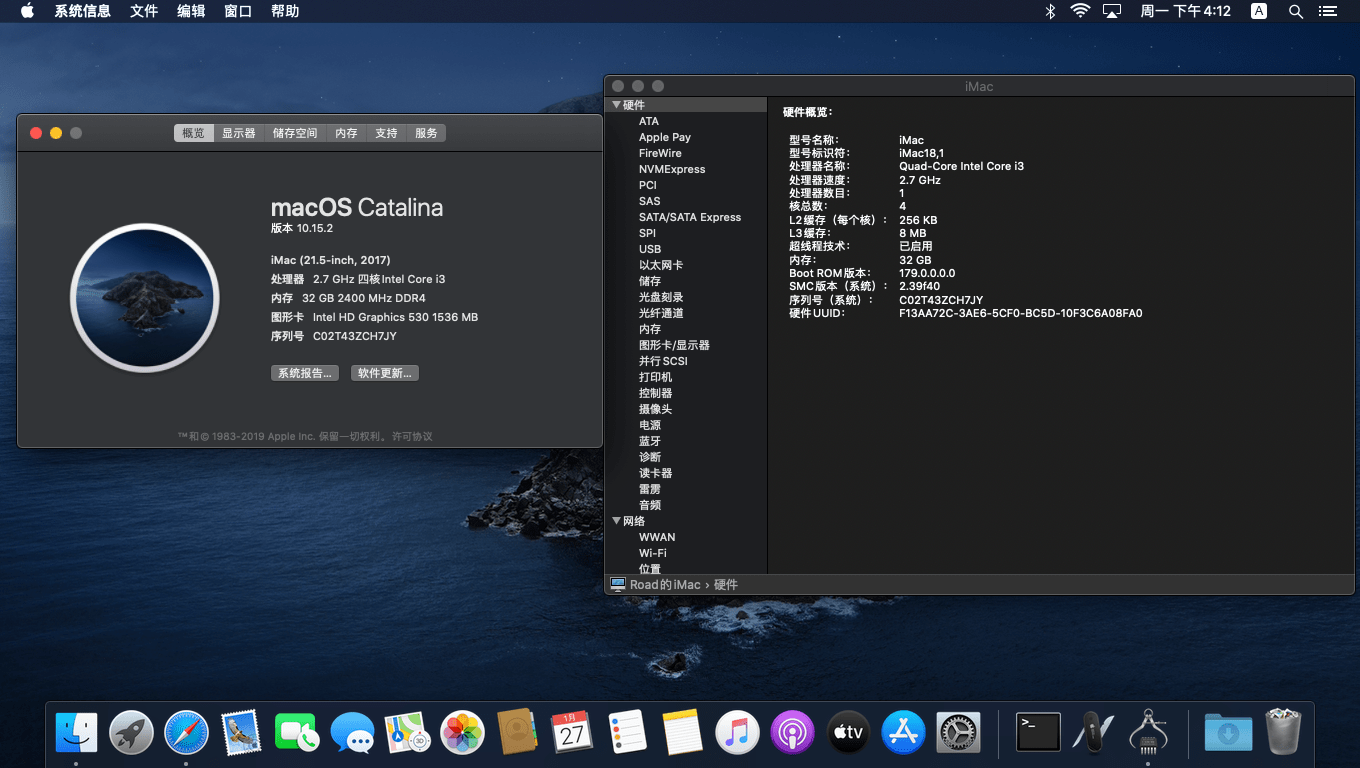Click the Bluetooth status icon
The height and width of the screenshot is (768, 1360).
pos(1050,11)
